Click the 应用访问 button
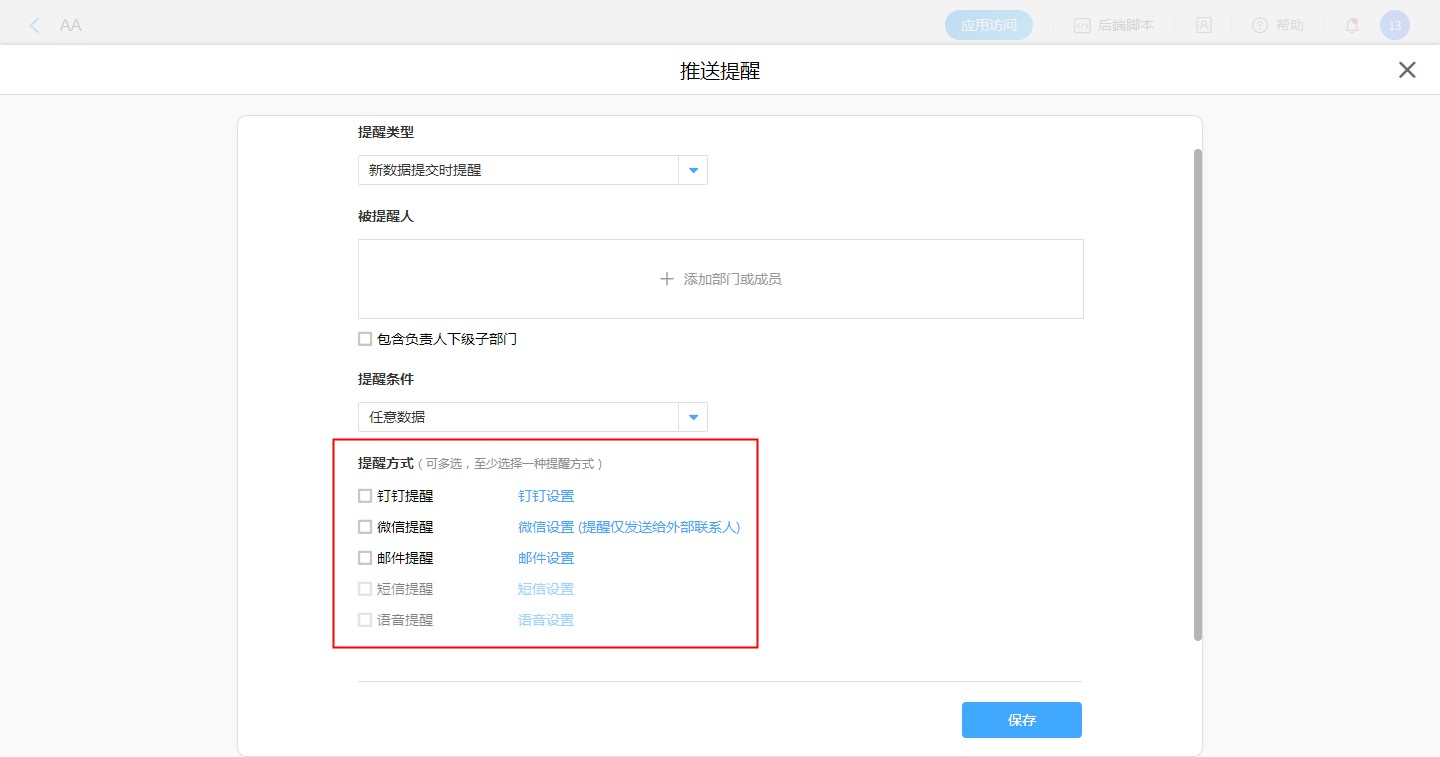Screen dimensions: 1440x757 pyautogui.click(x=988, y=25)
